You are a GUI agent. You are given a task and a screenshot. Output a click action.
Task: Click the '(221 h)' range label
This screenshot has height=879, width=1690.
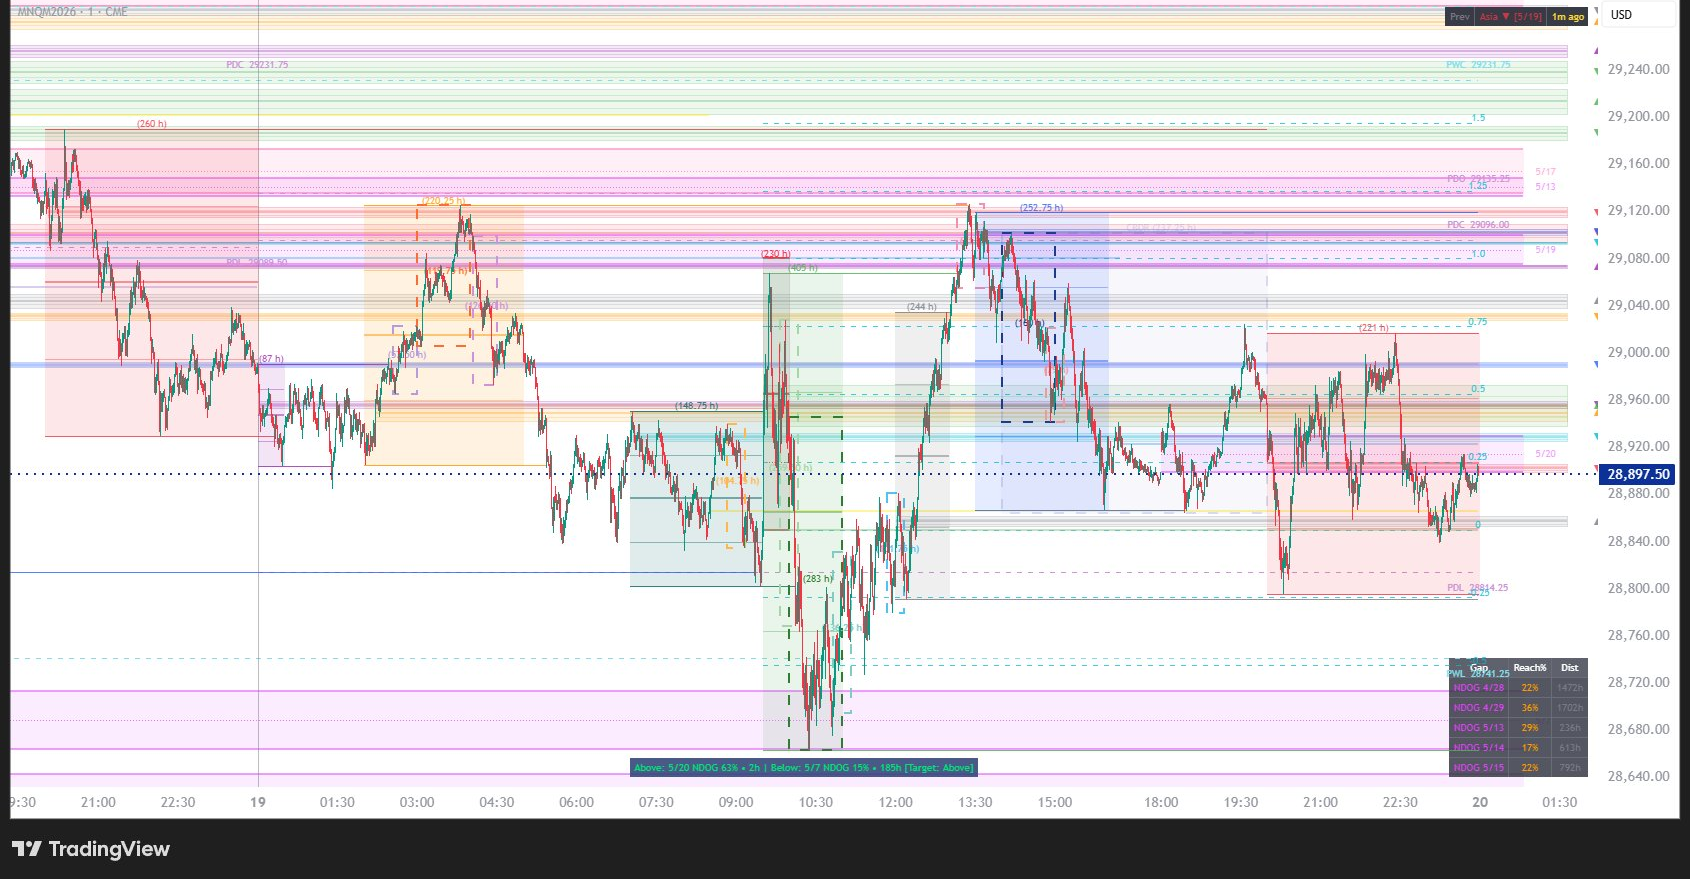[1374, 328]
